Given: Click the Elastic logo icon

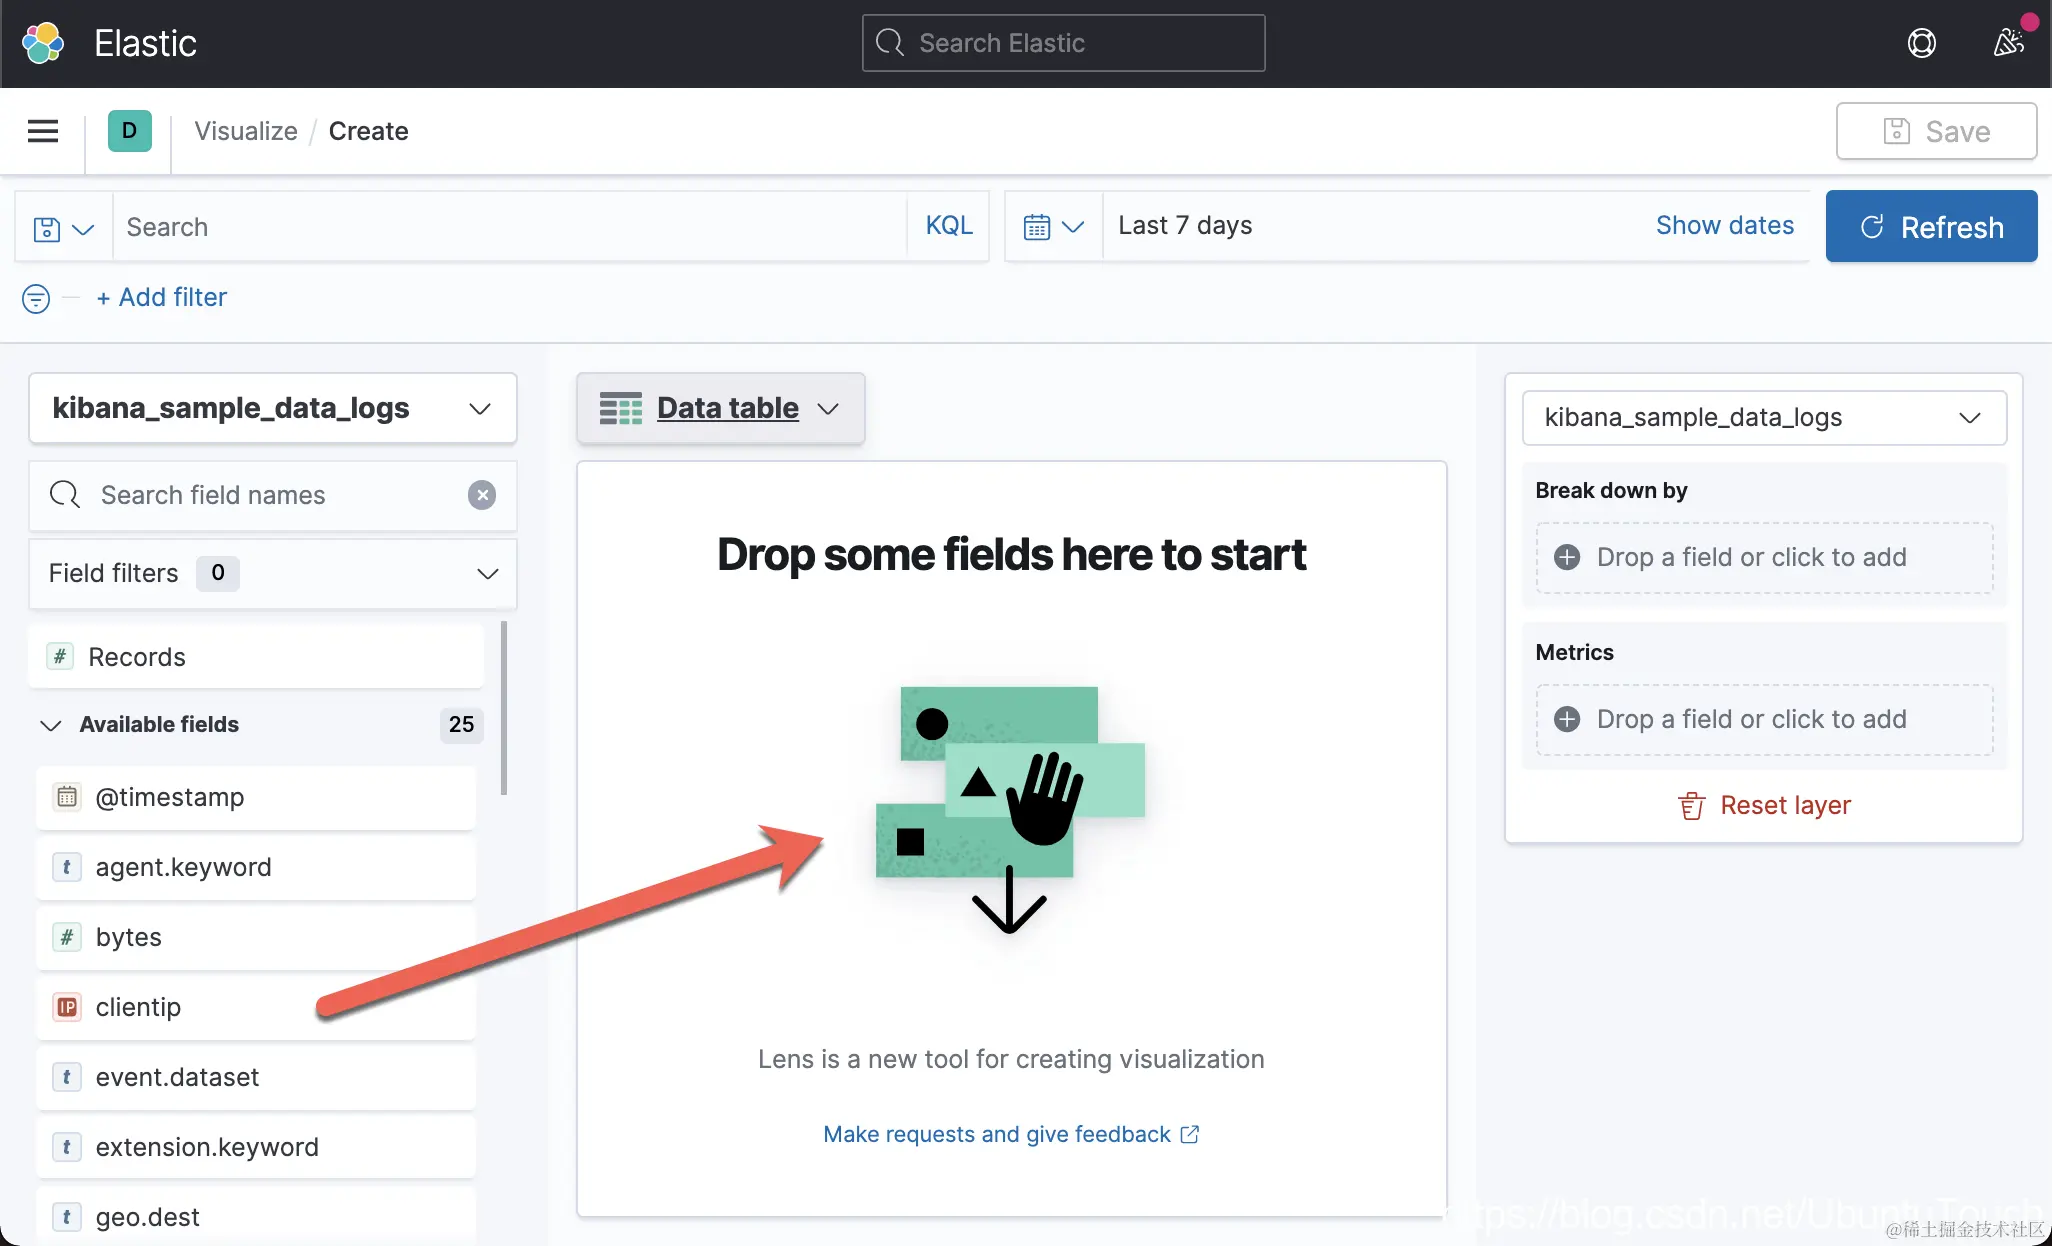Looking at the screenshot, I should click(43, 43).
